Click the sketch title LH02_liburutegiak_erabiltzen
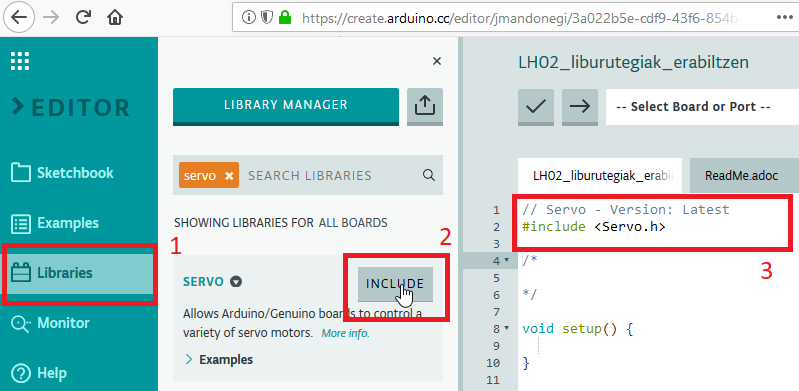Image resolution: width=799 pixels, height=391 pixels. pyautogui.click(x=633, y=62)
